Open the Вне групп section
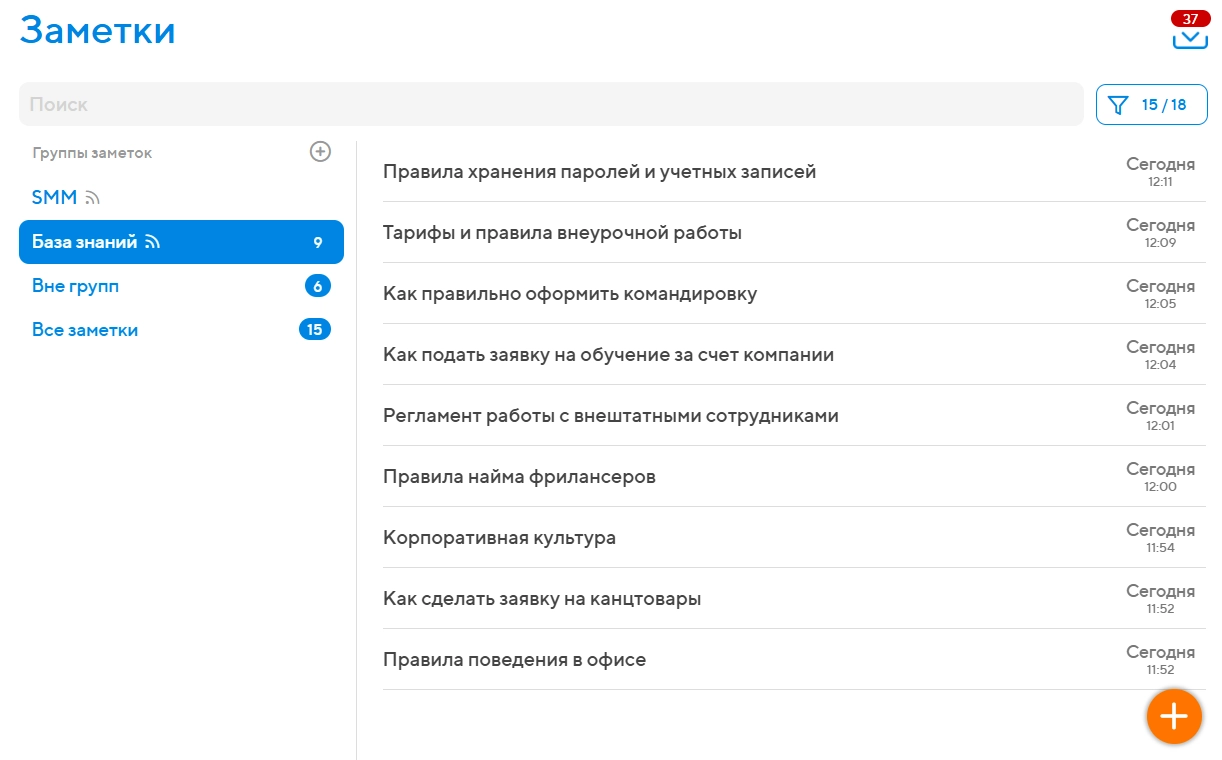 (181, 286)
